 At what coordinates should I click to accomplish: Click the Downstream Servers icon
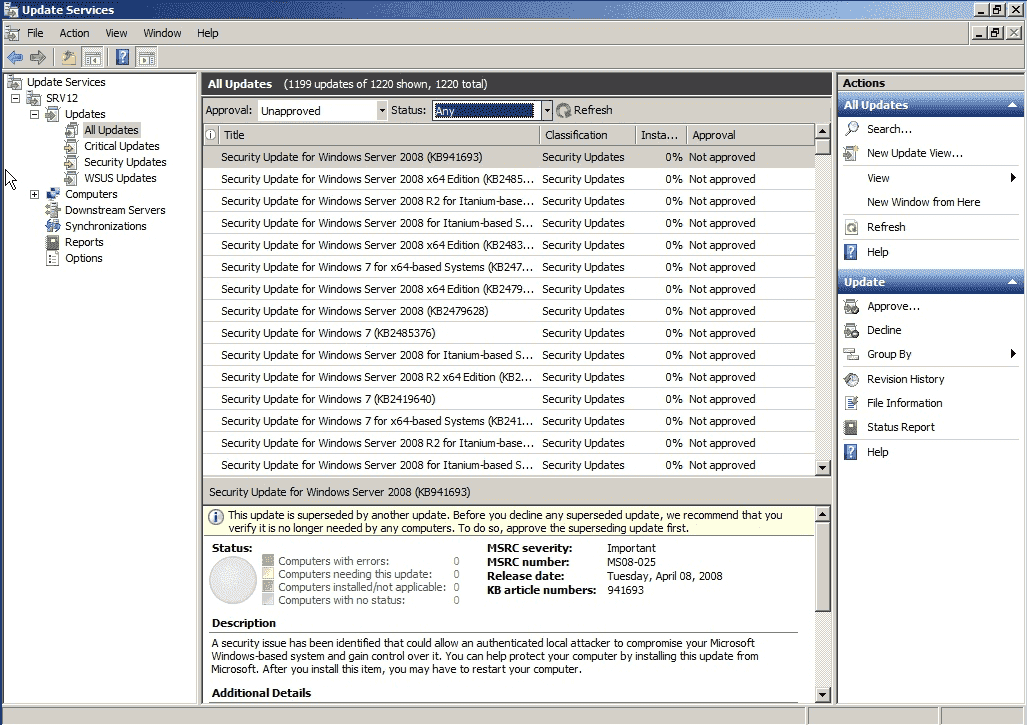pos(52,210)
